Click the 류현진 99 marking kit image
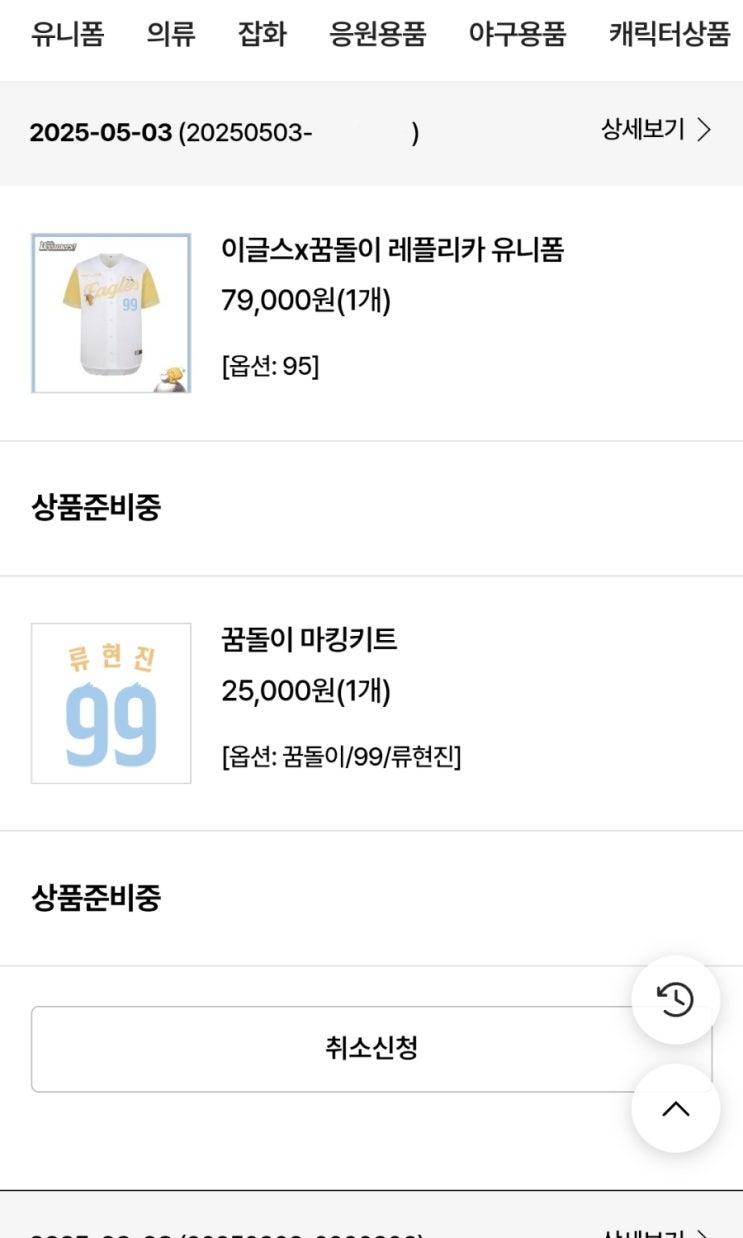The image size is (743, 1238). [x=111, y=703]
